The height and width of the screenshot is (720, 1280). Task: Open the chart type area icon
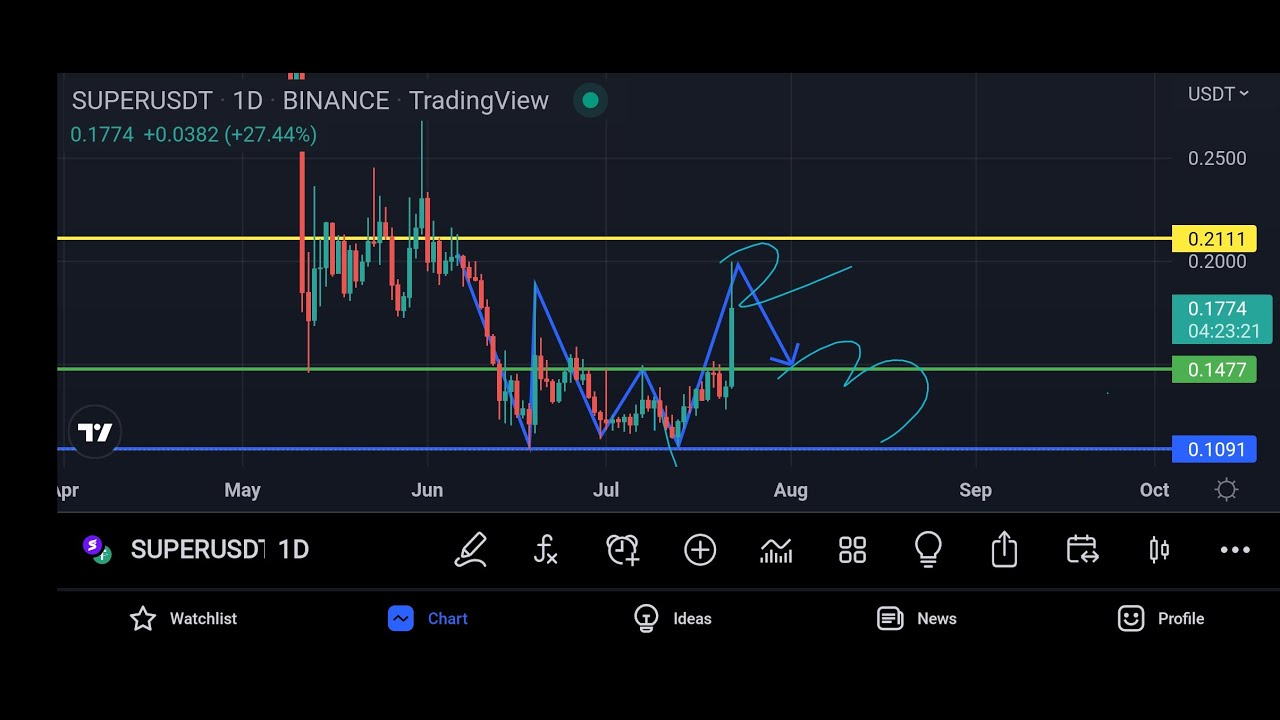tap(776, 550)
